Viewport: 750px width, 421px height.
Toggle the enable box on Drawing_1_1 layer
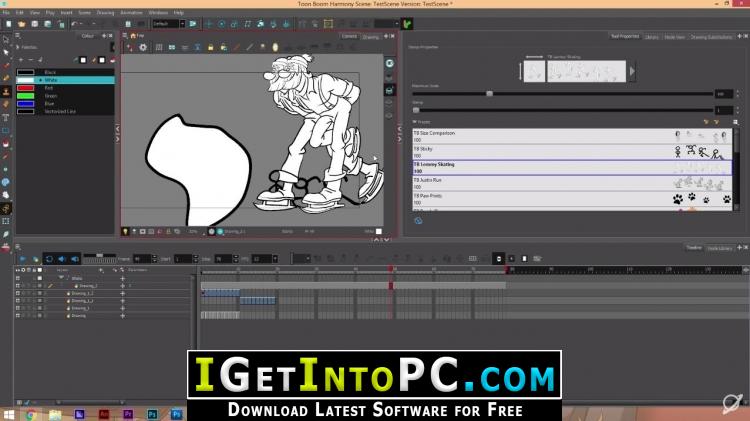18,300
